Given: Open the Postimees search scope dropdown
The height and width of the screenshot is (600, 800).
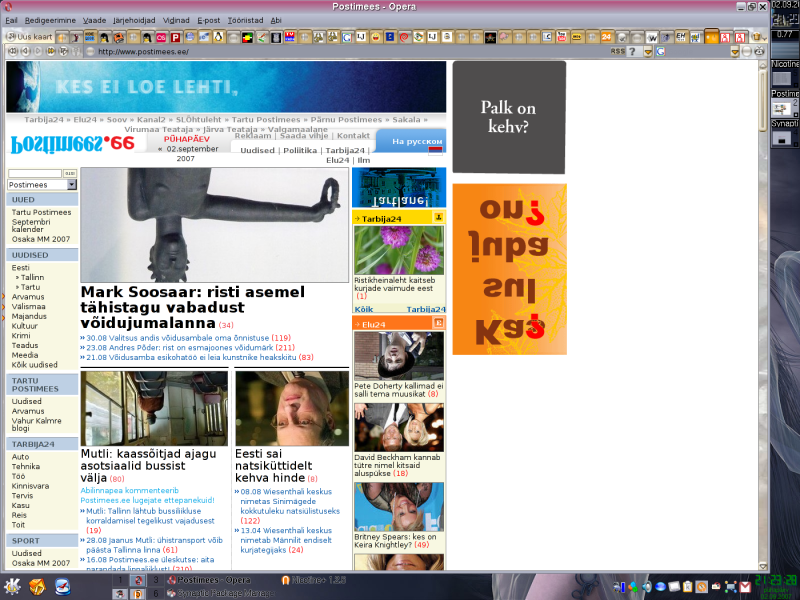Looking at the screenshot, I should click(x=42, y=185).
